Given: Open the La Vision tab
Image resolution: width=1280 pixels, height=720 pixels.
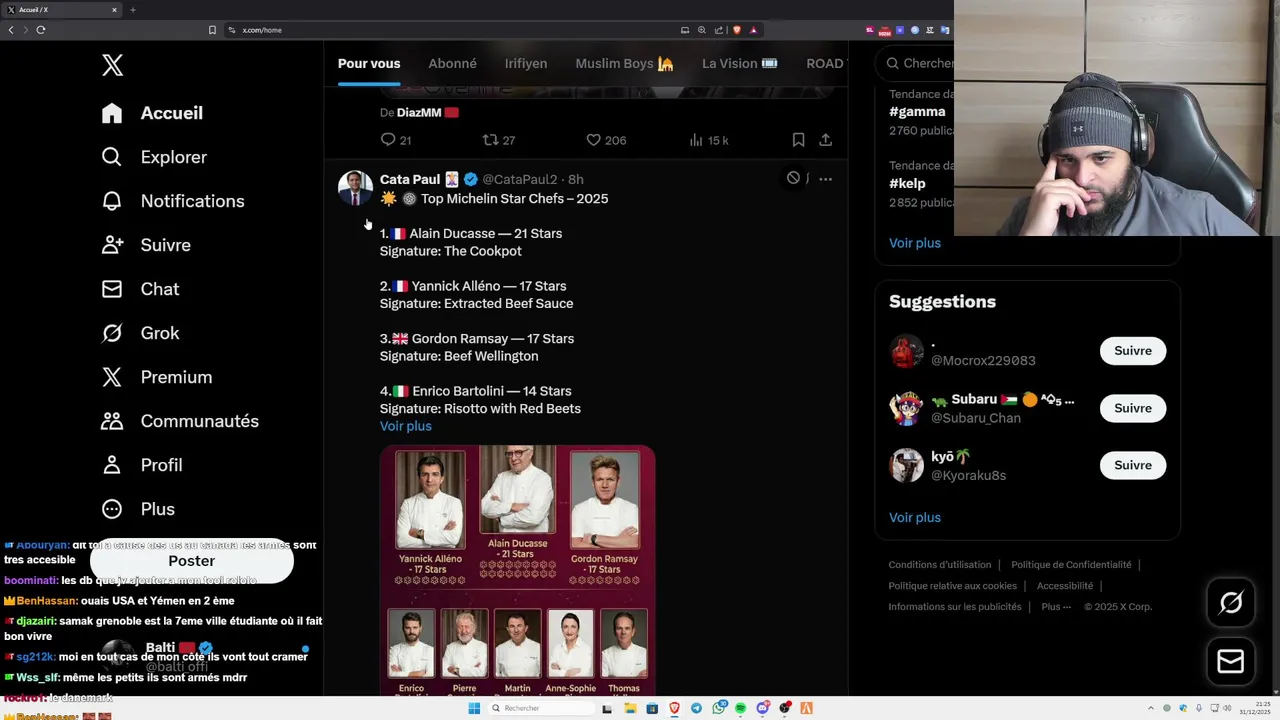Looking at the screenshot, I should [x=739, y=63].
